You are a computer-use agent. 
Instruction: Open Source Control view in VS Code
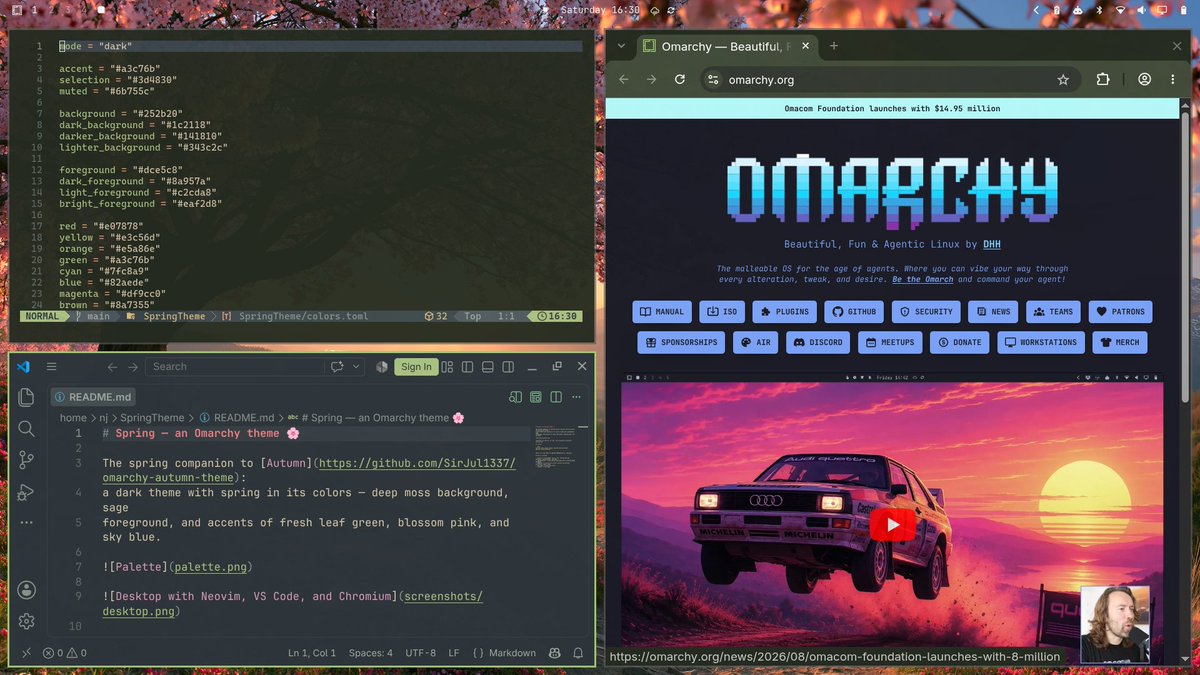[x=26, y=460]
